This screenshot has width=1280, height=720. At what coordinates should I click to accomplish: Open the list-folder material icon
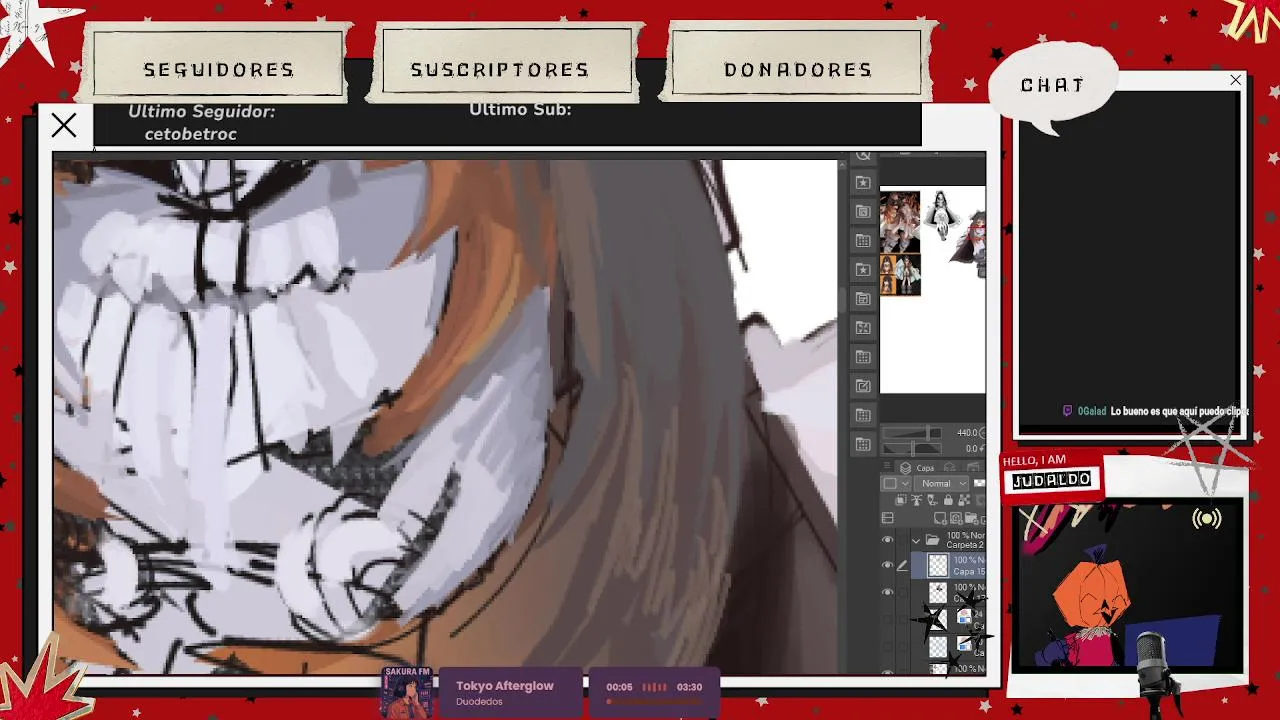pos(863,298)
